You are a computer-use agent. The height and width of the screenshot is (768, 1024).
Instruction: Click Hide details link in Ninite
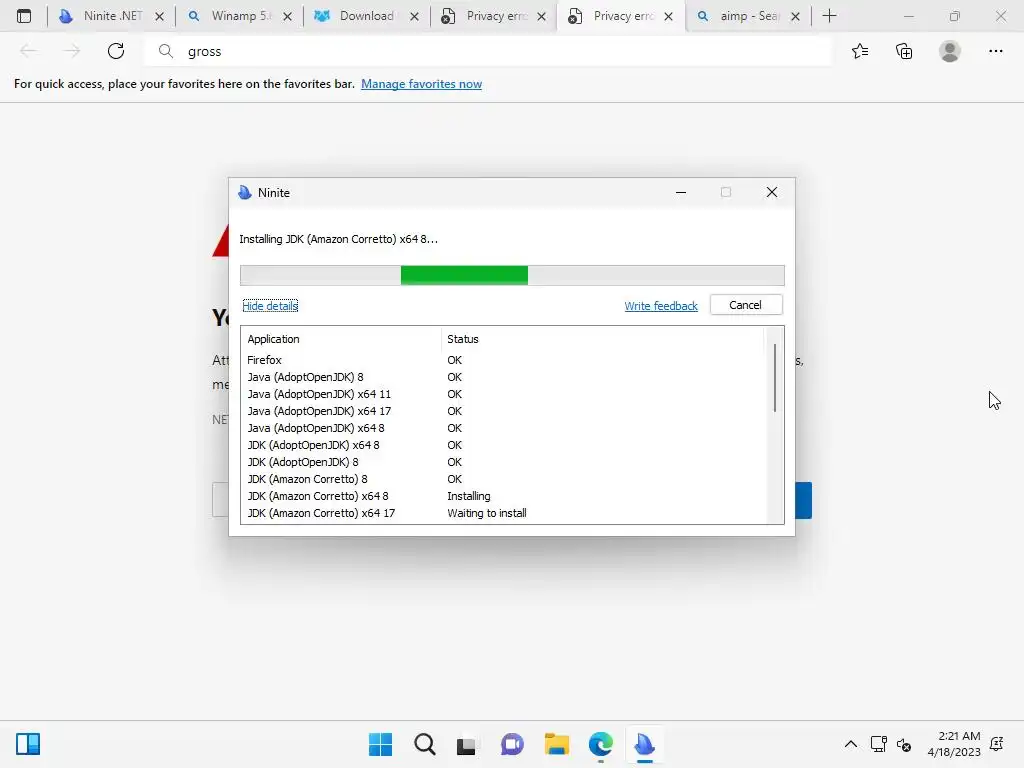coord(270,306)
